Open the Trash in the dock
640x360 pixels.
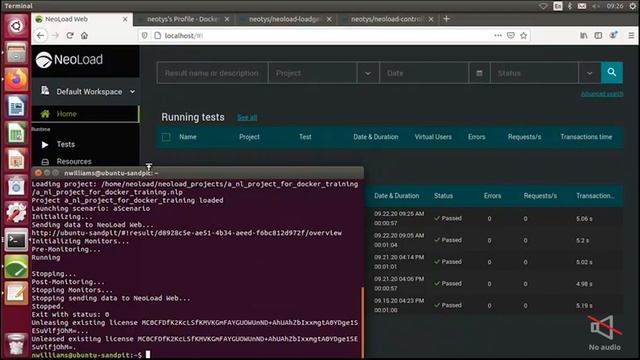pyautogui.click(x=16, y=345)
